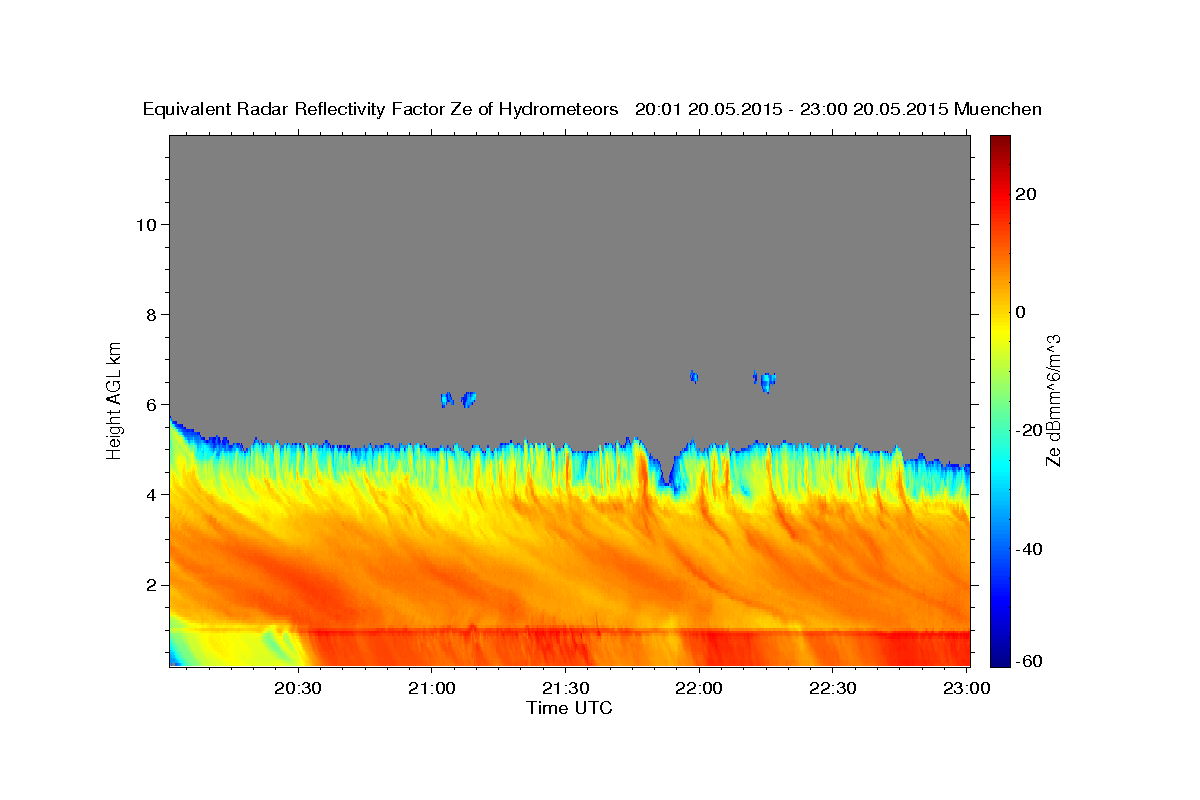
Task: Click the colorbar tick value '20'
Action: [x=1027, y=194]
